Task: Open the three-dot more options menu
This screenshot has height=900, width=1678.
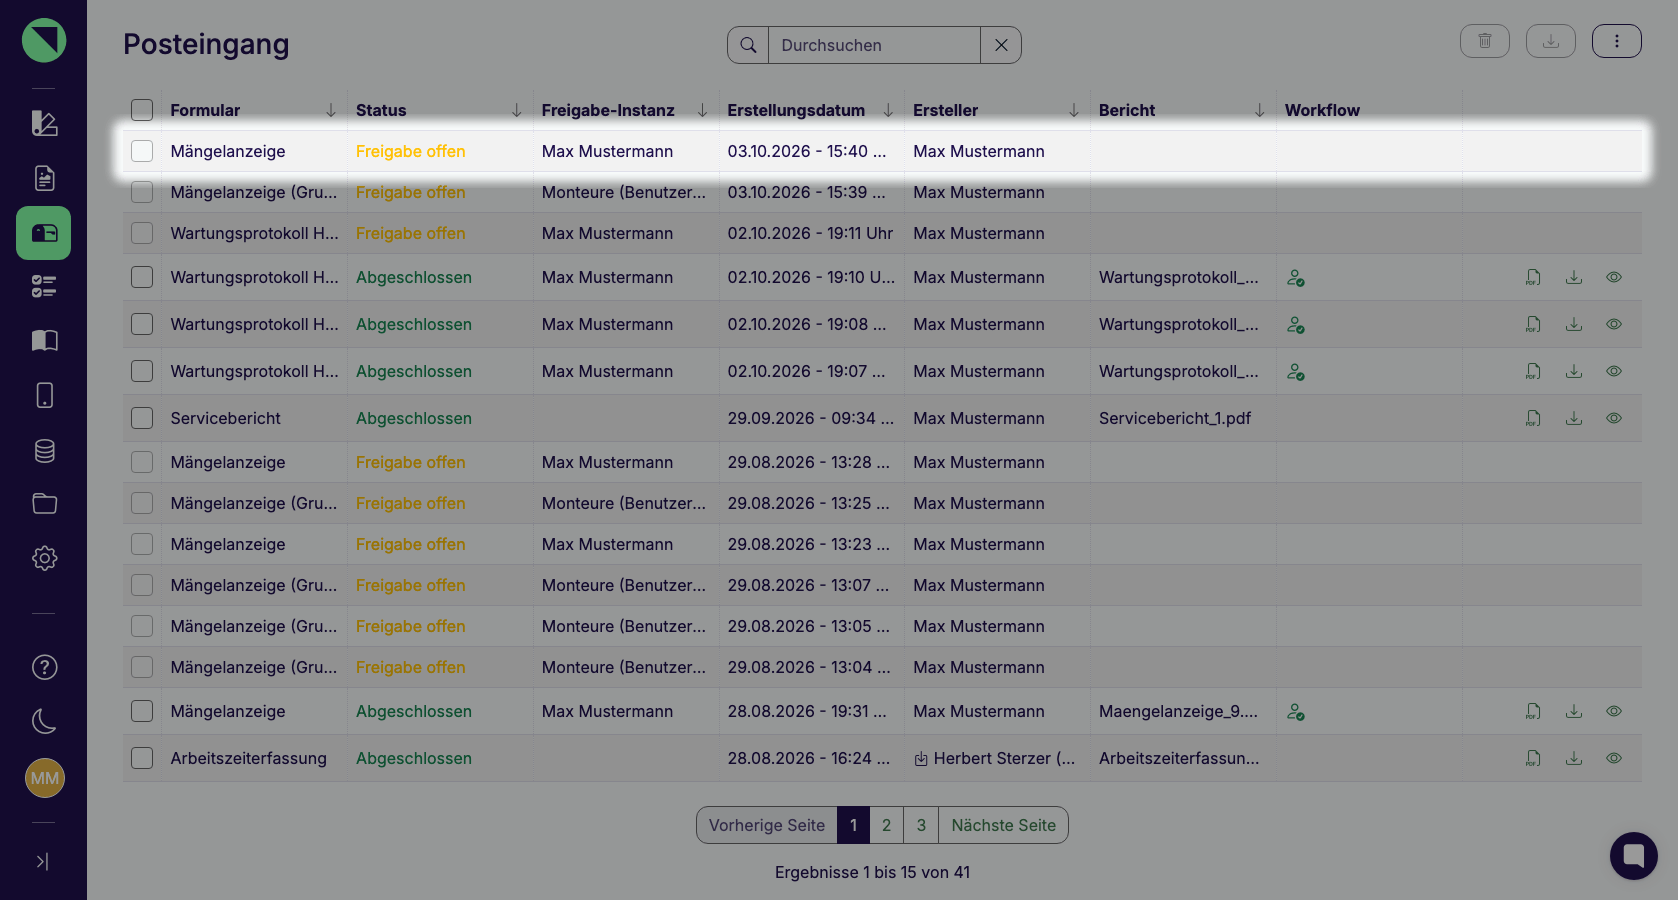Action: (1617, 41)
